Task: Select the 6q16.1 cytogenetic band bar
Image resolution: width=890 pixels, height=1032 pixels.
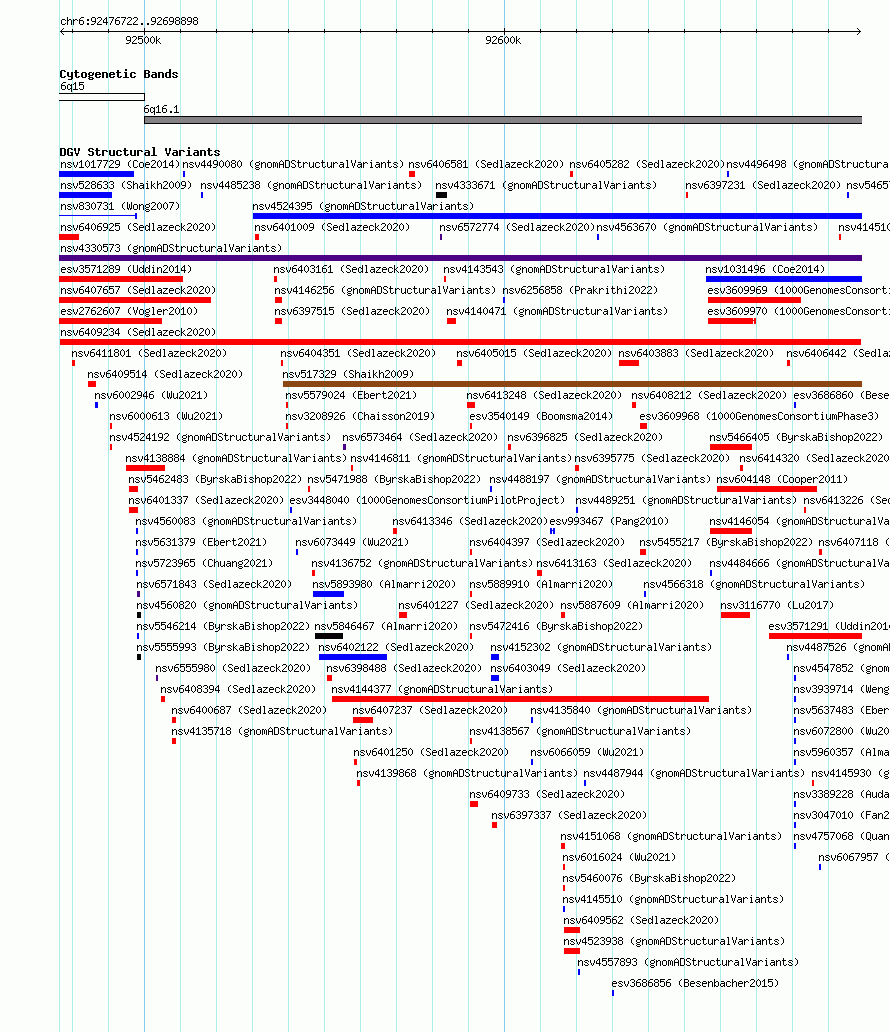Action: 503,120
